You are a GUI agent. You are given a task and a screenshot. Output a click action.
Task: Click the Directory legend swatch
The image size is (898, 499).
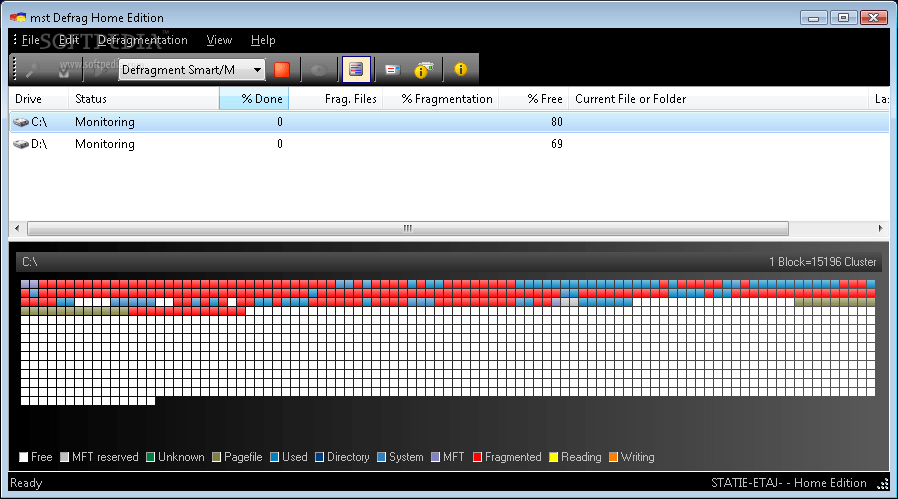pyautogui.click(x=320, y=457)
